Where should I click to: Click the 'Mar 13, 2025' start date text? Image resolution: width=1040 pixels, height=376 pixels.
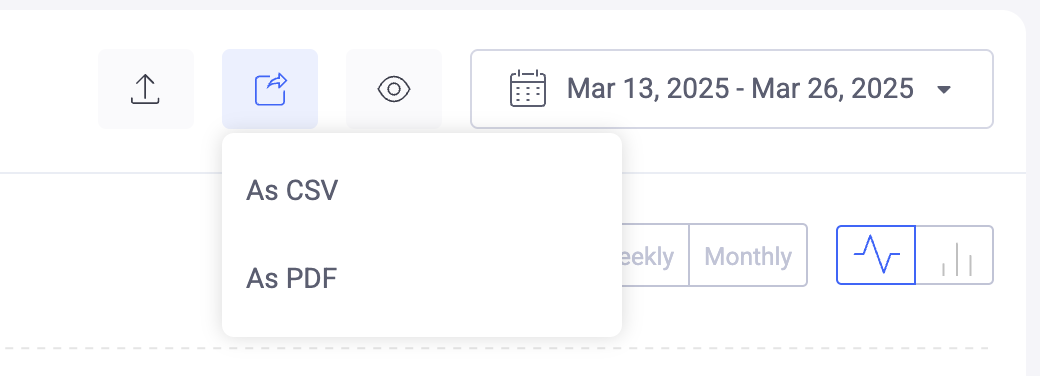tap(647, 89)
